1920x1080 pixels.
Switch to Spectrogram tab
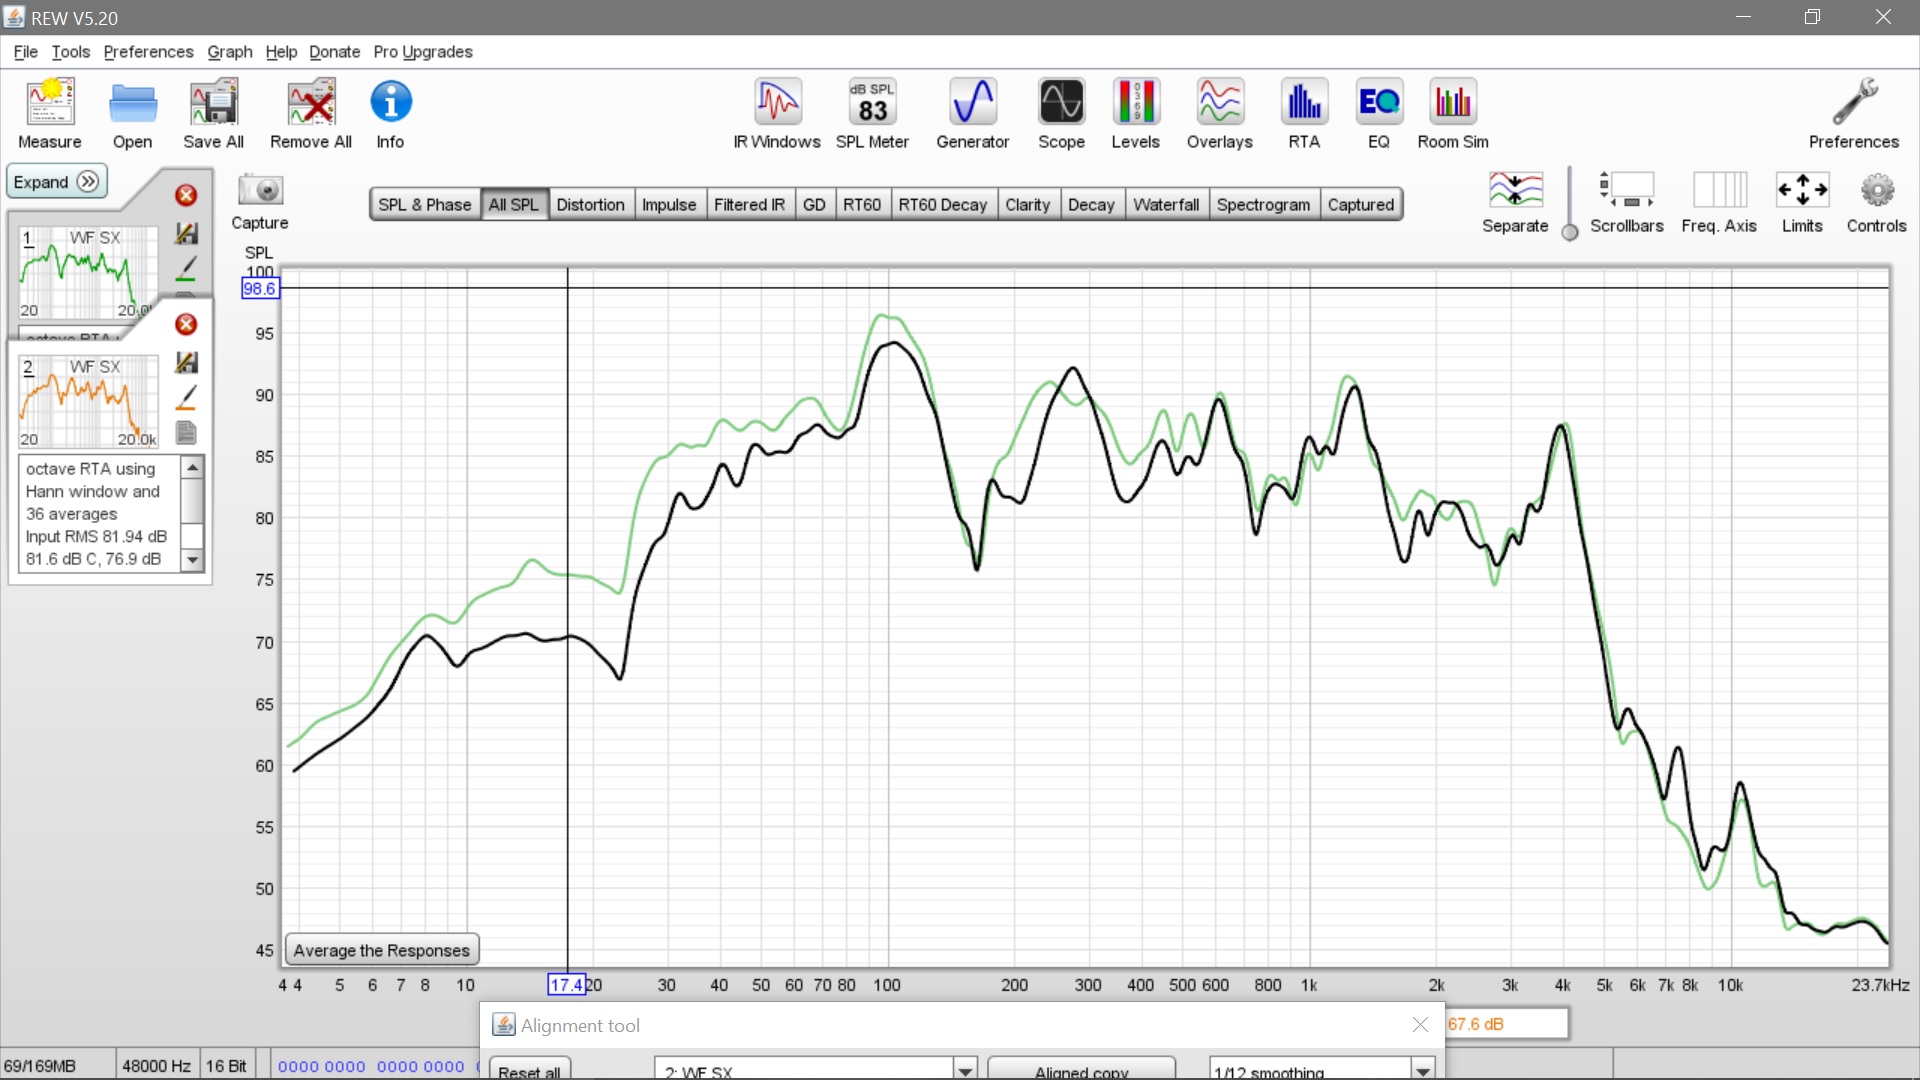[1263, 205]
